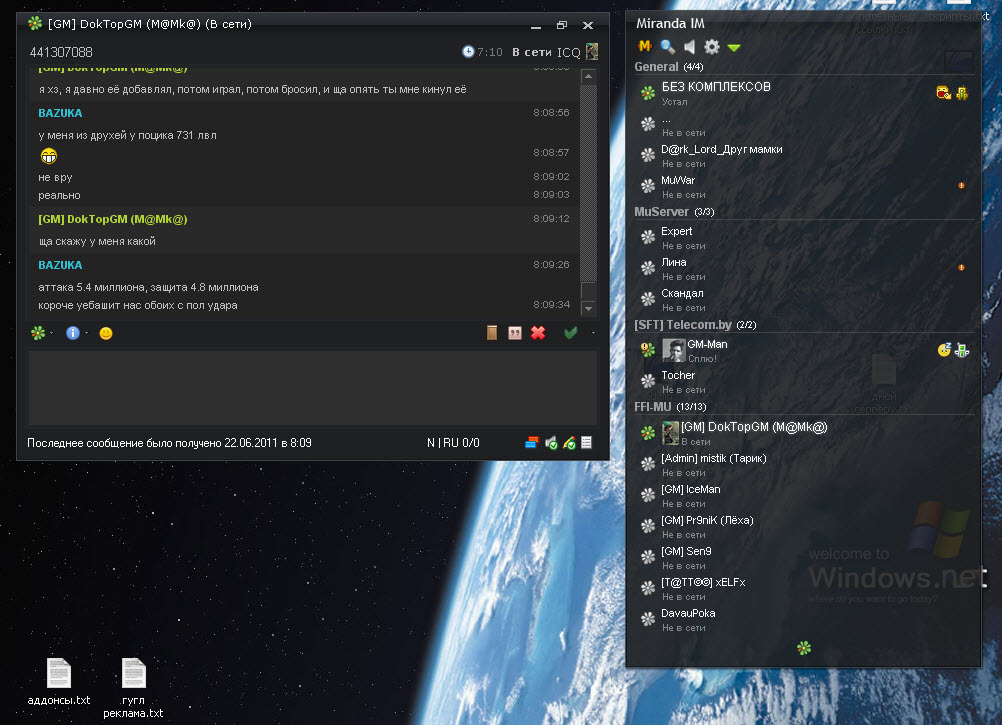Open гугл реклама.txt desktop file
The image size is (1002, 725).
click(x=134, y=689)
